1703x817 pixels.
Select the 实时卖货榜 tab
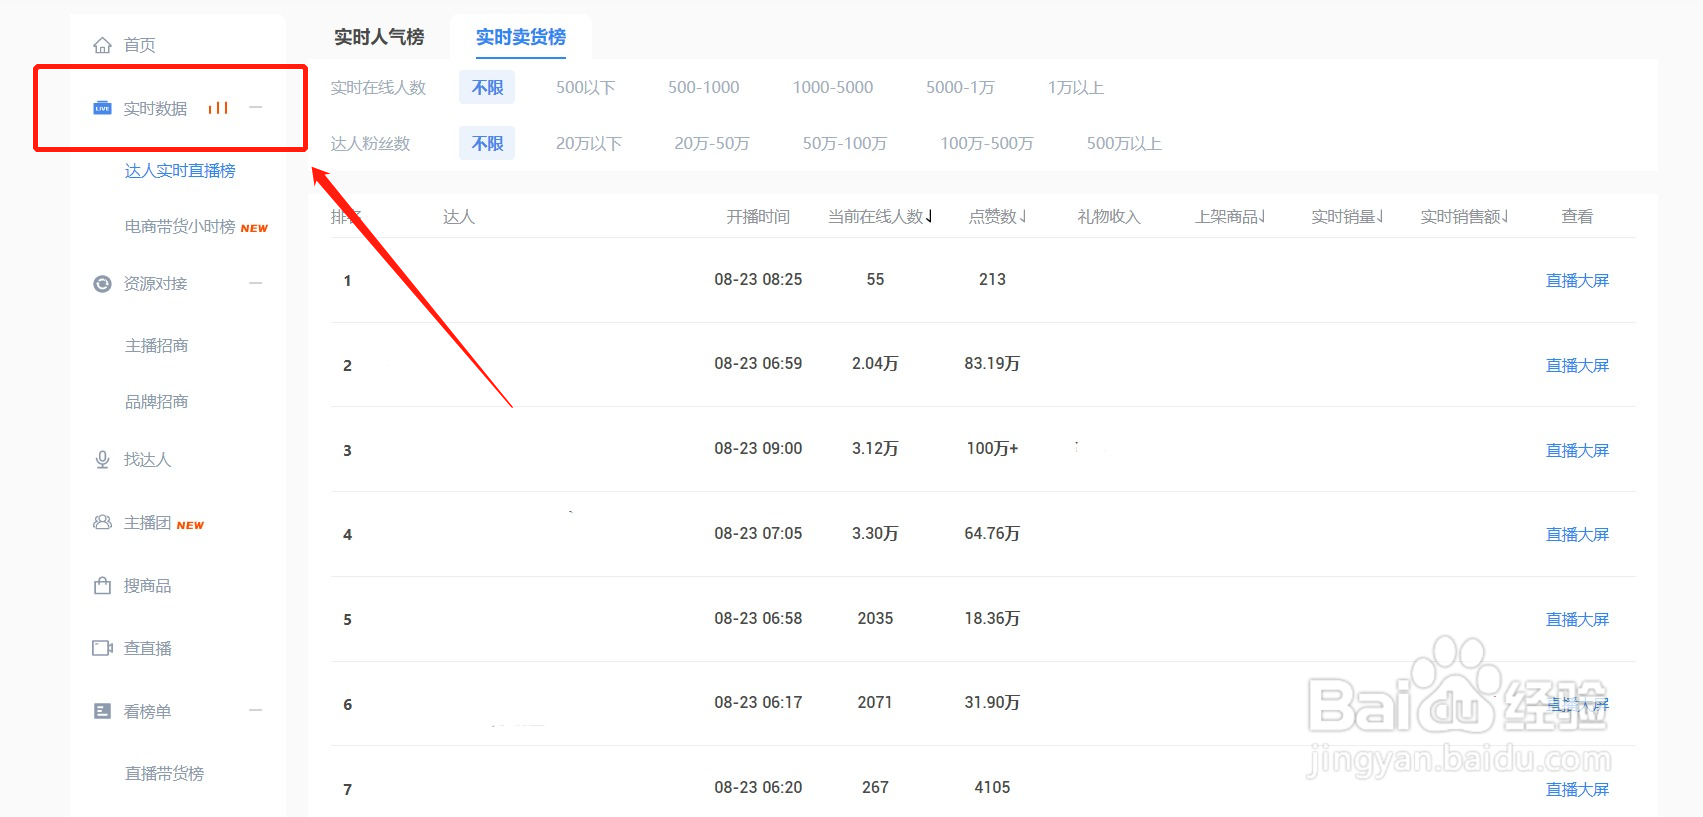point(521,37)
